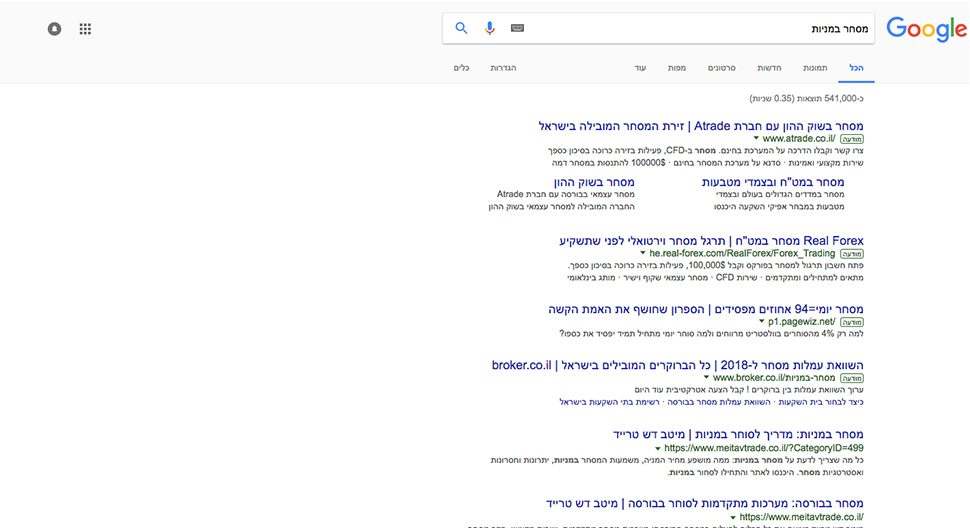Click the he.real-forex.com/RealForex/Forex_Trading URL text

(742, 253)
